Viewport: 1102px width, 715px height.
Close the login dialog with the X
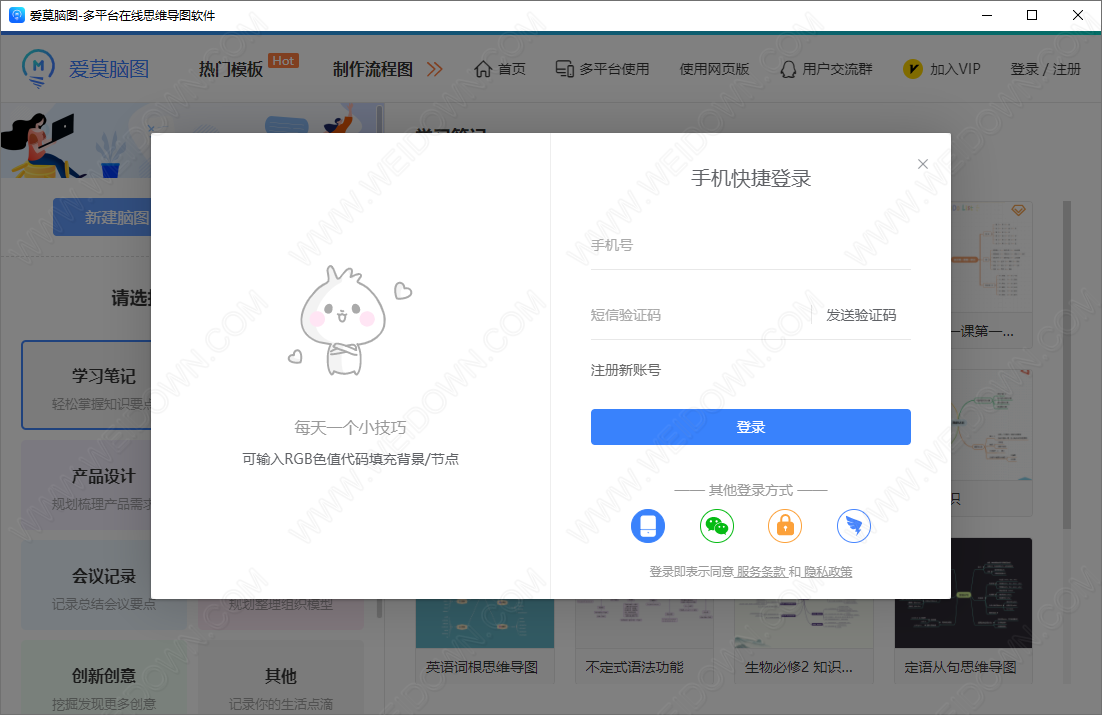[923, 164]
